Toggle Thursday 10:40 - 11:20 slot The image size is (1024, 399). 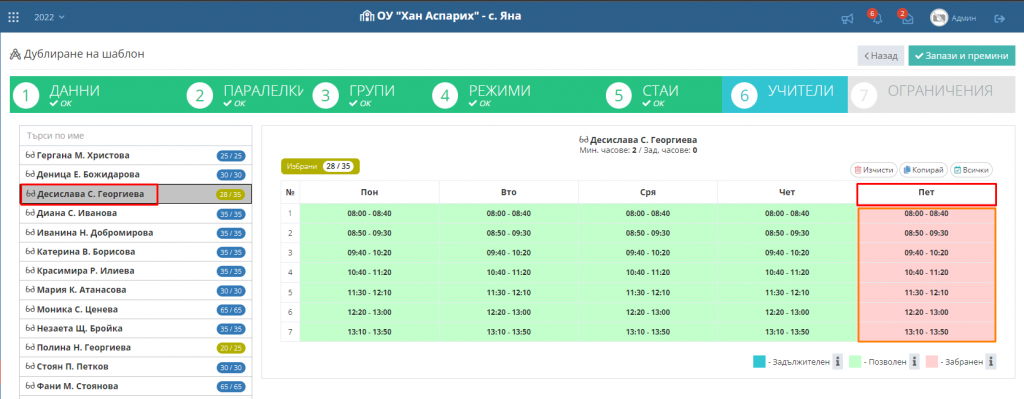point(786,272)
